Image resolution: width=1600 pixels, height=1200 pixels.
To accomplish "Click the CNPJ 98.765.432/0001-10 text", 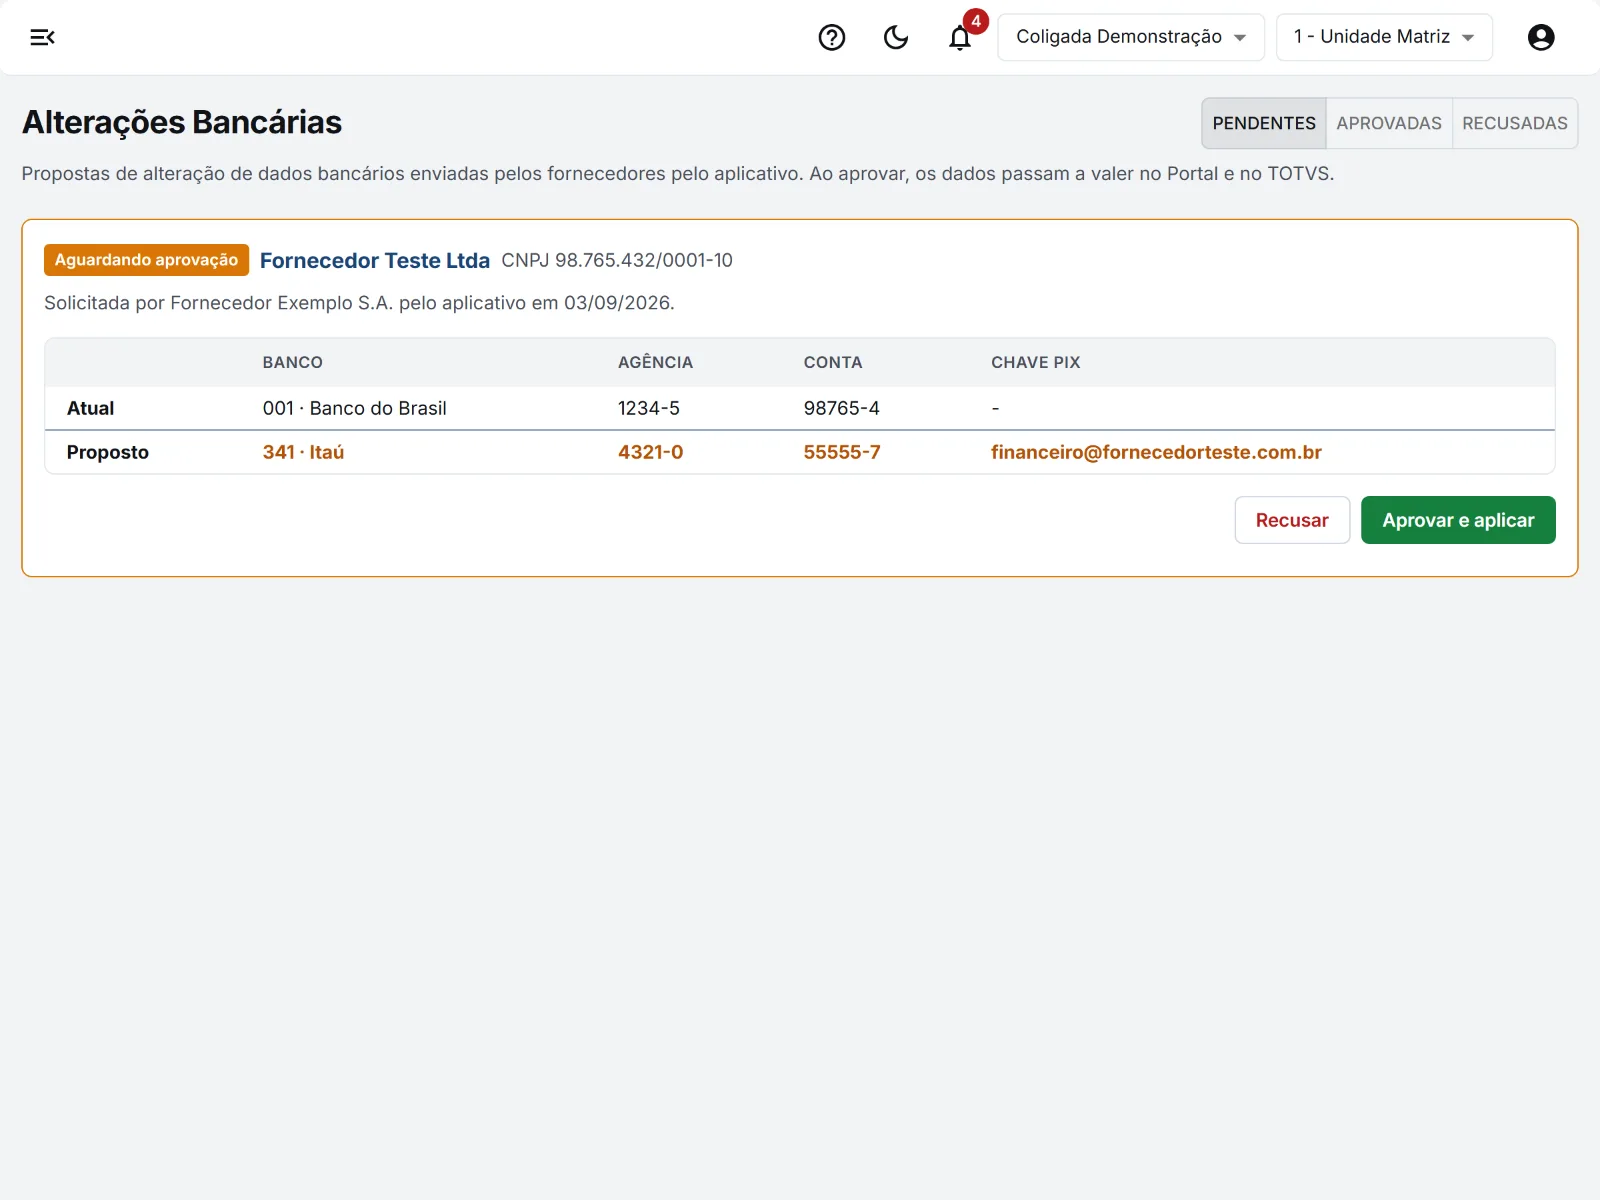I will click(617, 260).
